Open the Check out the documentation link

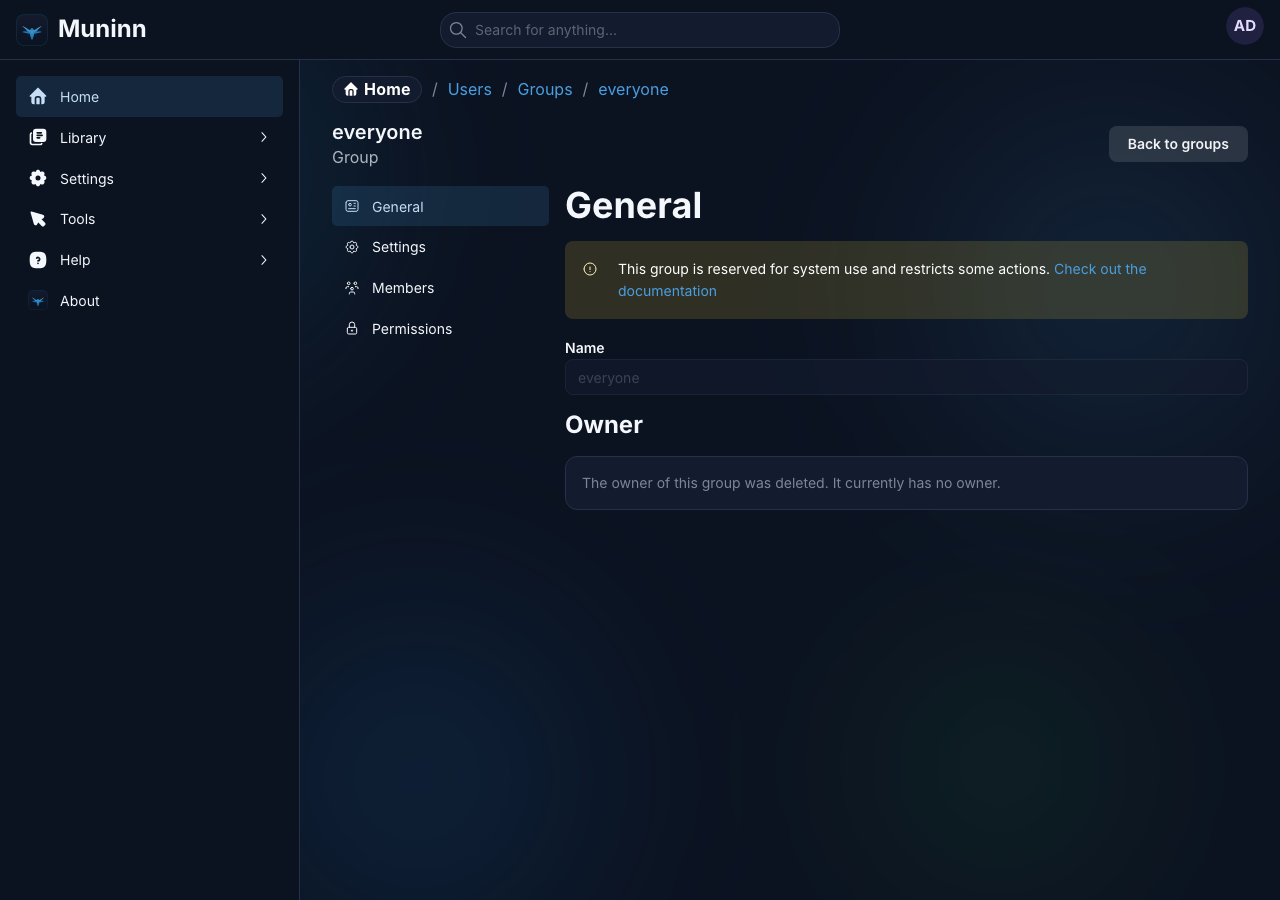tap(1100, 269)
